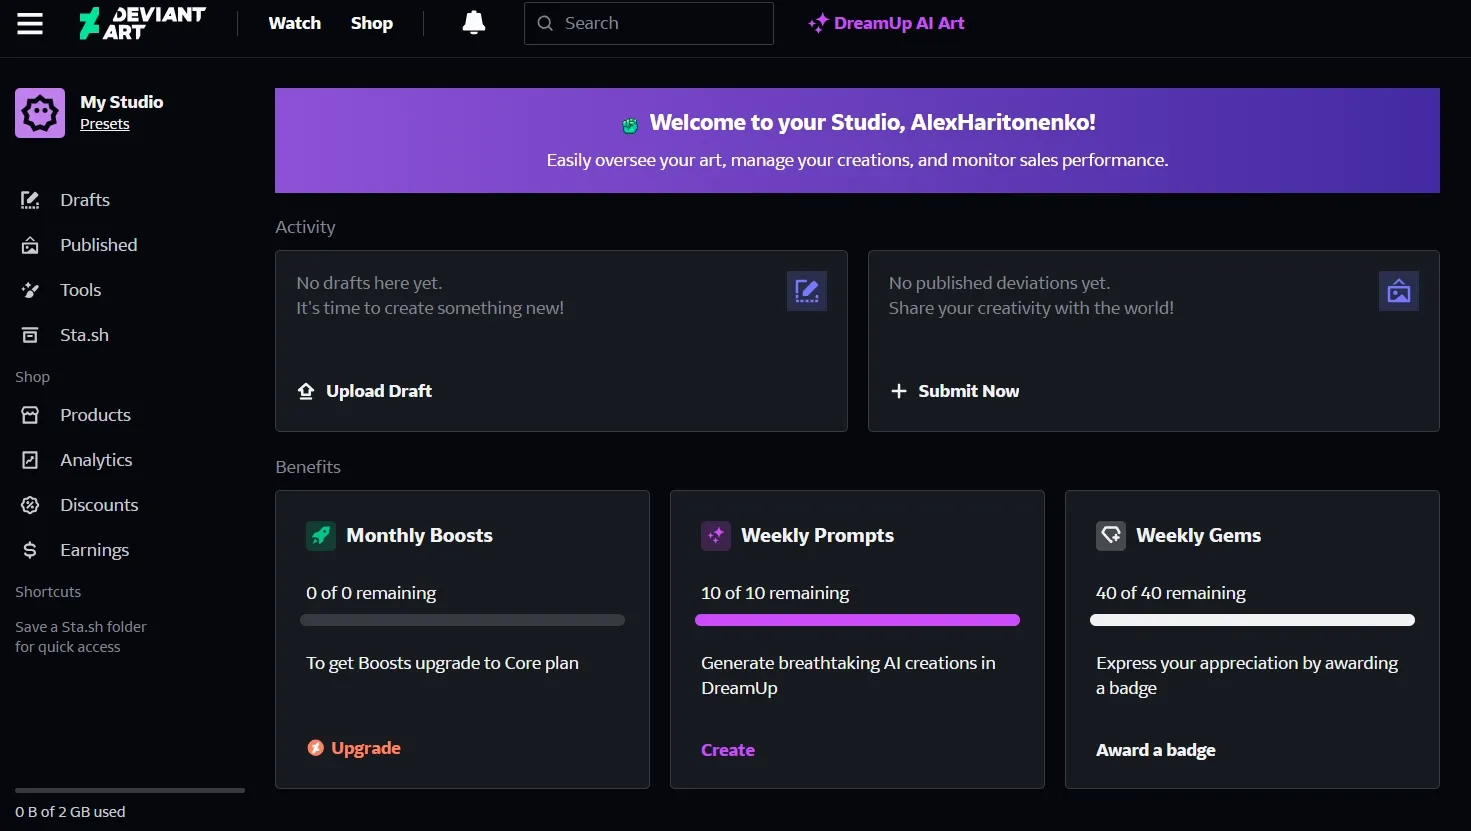Open the Earnings page
This screenshot has height=831, width=1471.
click(x=95, y=550)
